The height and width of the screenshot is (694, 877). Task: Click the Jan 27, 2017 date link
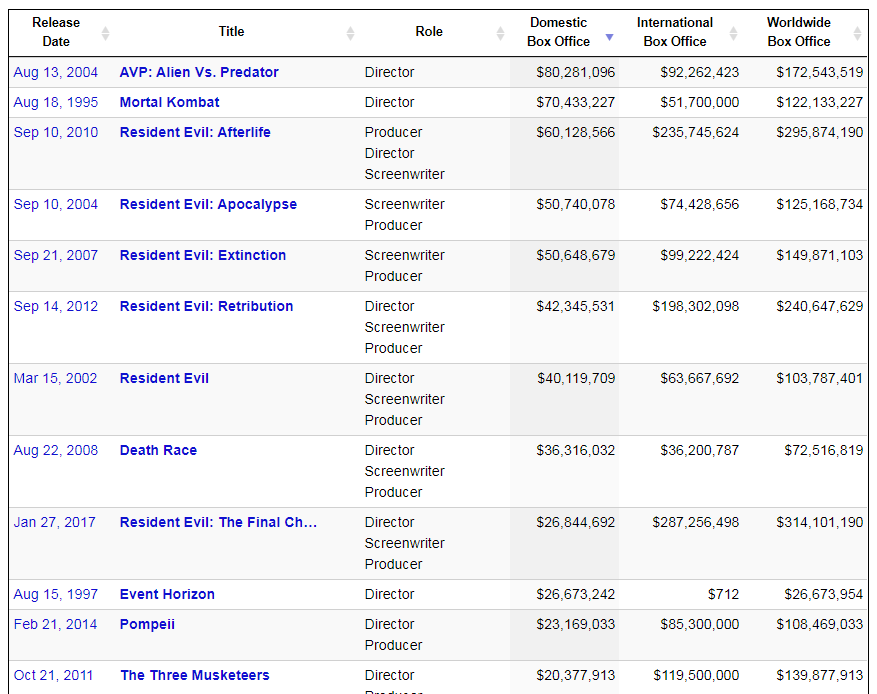tap(56, 522)
